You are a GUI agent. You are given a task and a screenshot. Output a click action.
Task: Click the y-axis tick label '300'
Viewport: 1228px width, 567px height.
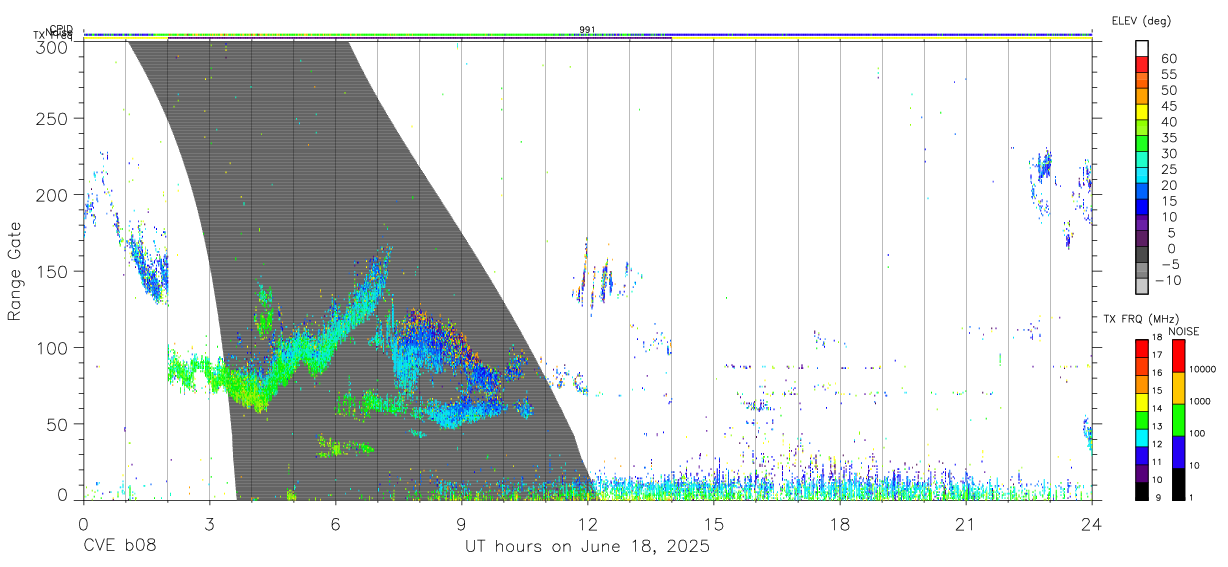click(53, 47)
